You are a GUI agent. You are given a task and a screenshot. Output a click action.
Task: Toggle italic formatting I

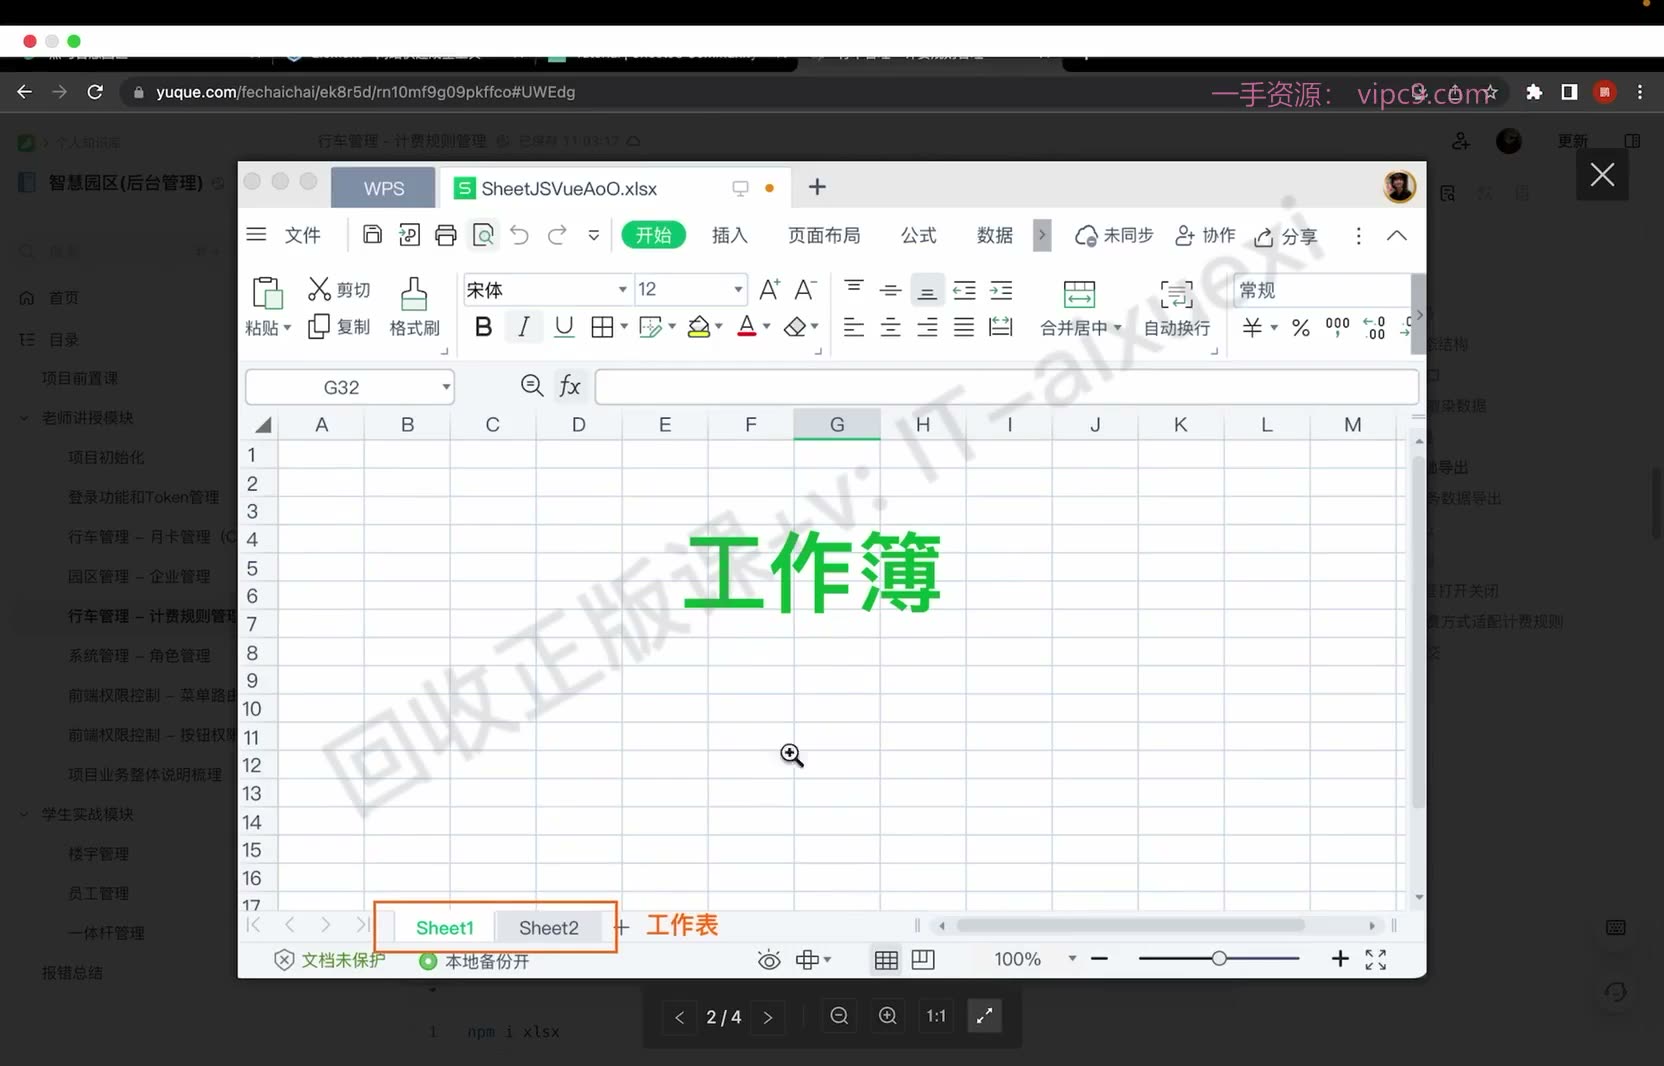(x=523, y=327)
